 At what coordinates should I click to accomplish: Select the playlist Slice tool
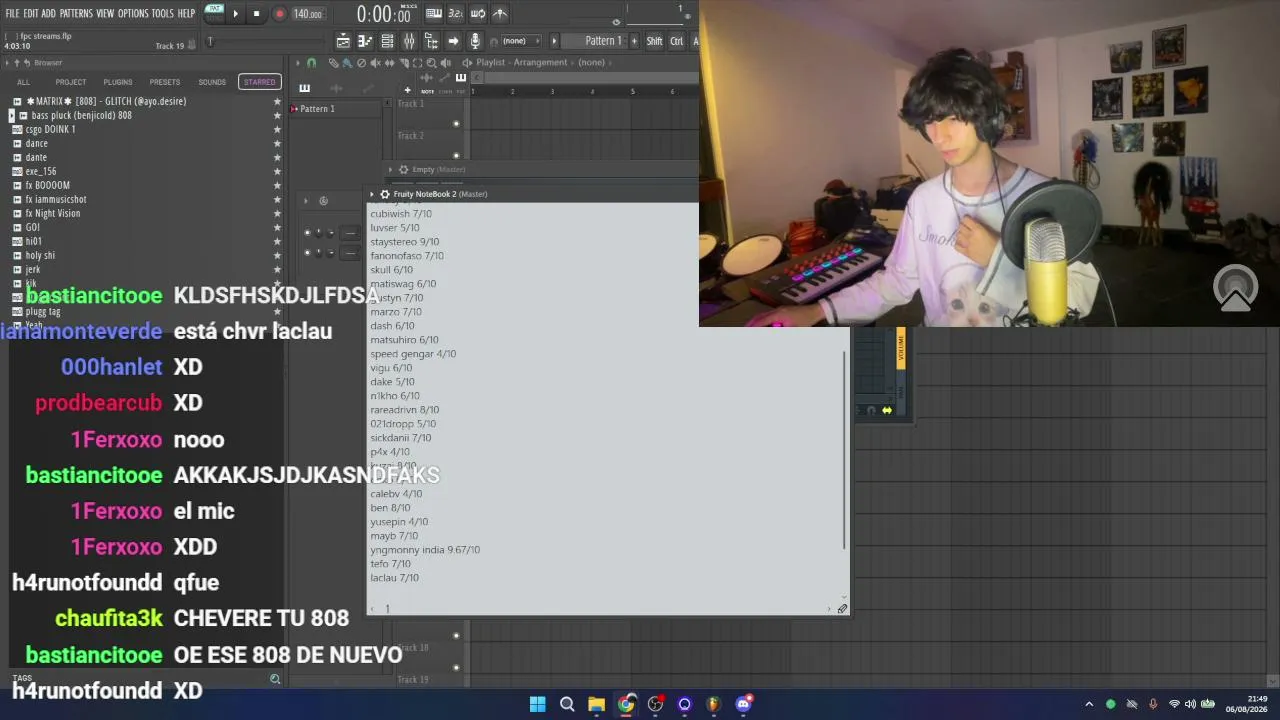coord(403,63)
